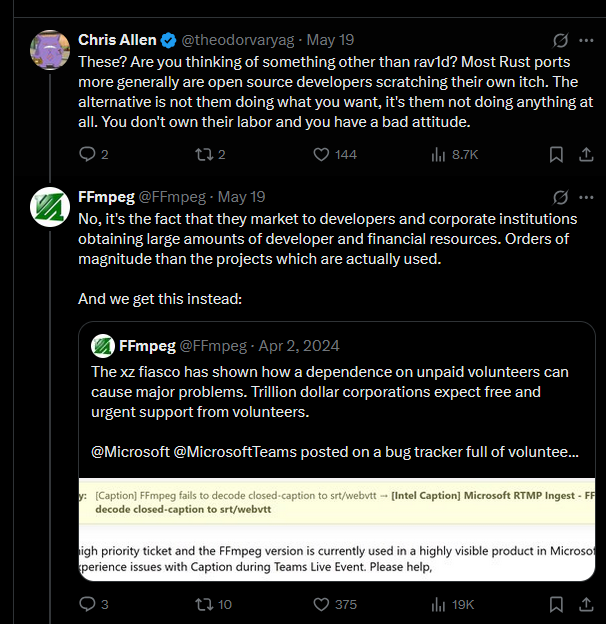Screen dimensions: 606x624
Task: Open FFmpeg's profile name link
Action: click(106, 197)
